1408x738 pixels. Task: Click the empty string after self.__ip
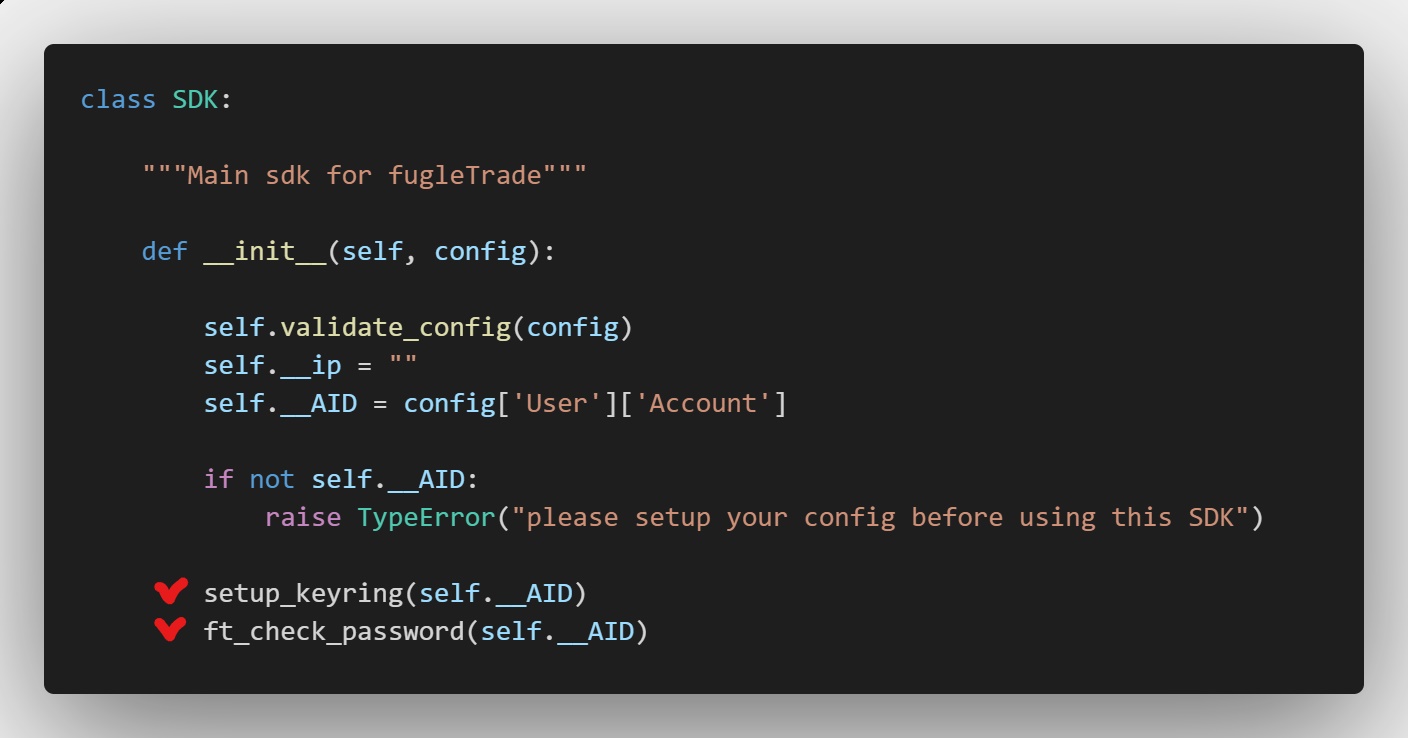click(x=403, y=365)
